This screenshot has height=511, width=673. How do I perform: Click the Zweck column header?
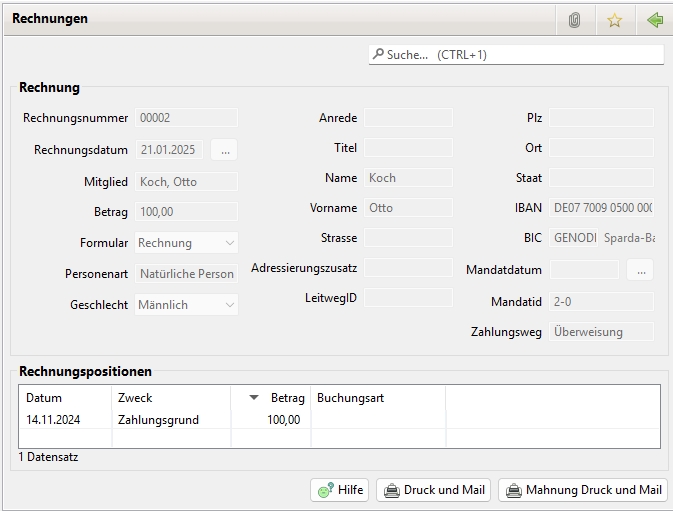(170, 398)
